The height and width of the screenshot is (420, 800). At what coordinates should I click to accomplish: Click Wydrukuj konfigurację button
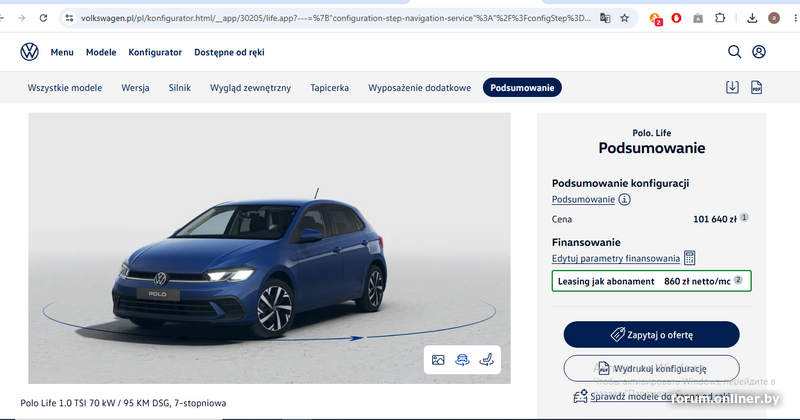pyautogui.click(x=652, y=368)
